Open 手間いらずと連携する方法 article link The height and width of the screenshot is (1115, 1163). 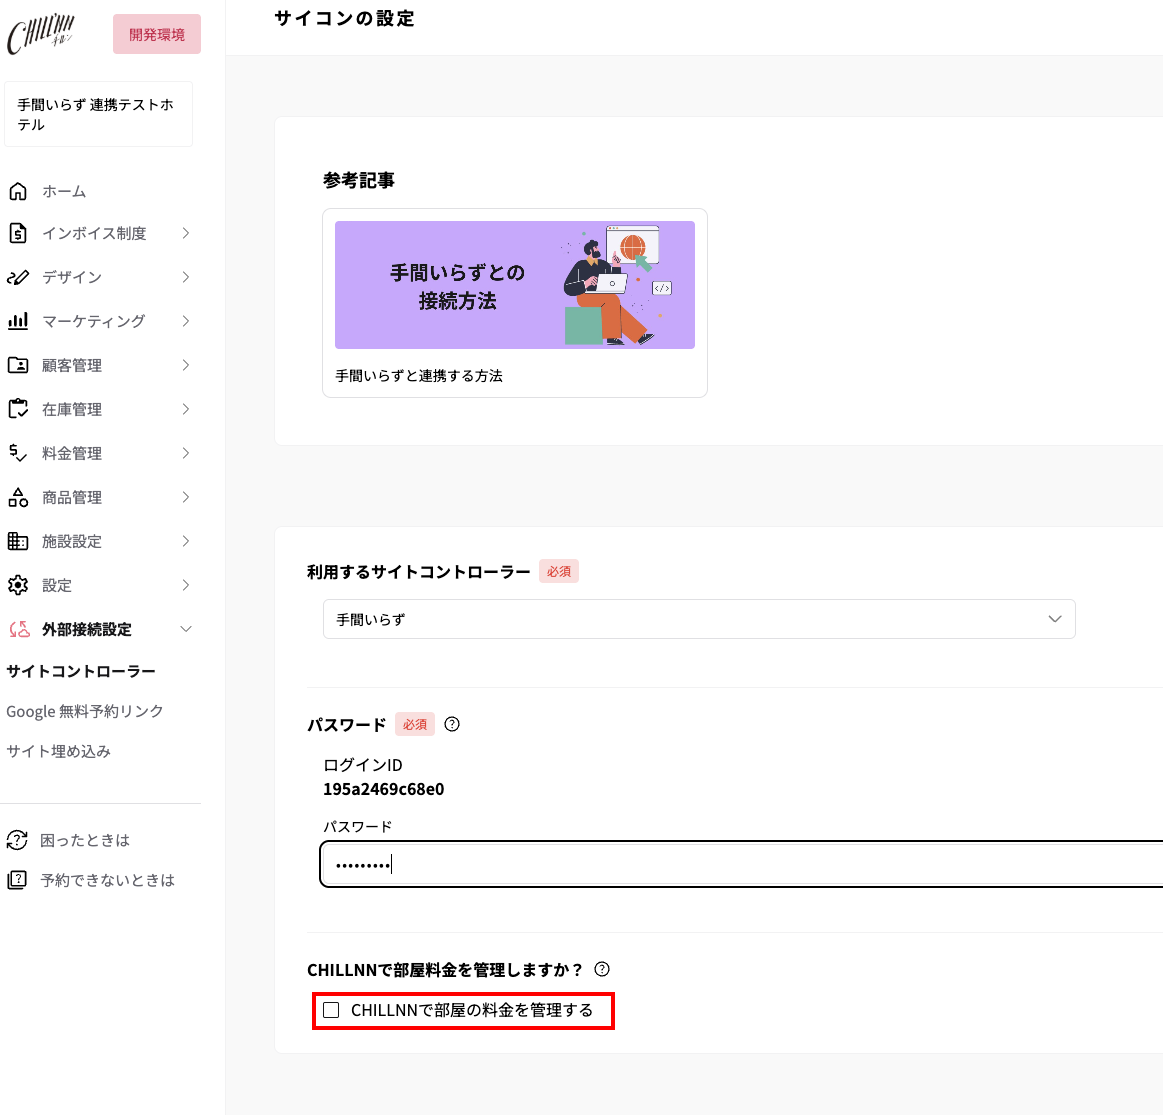419,375
